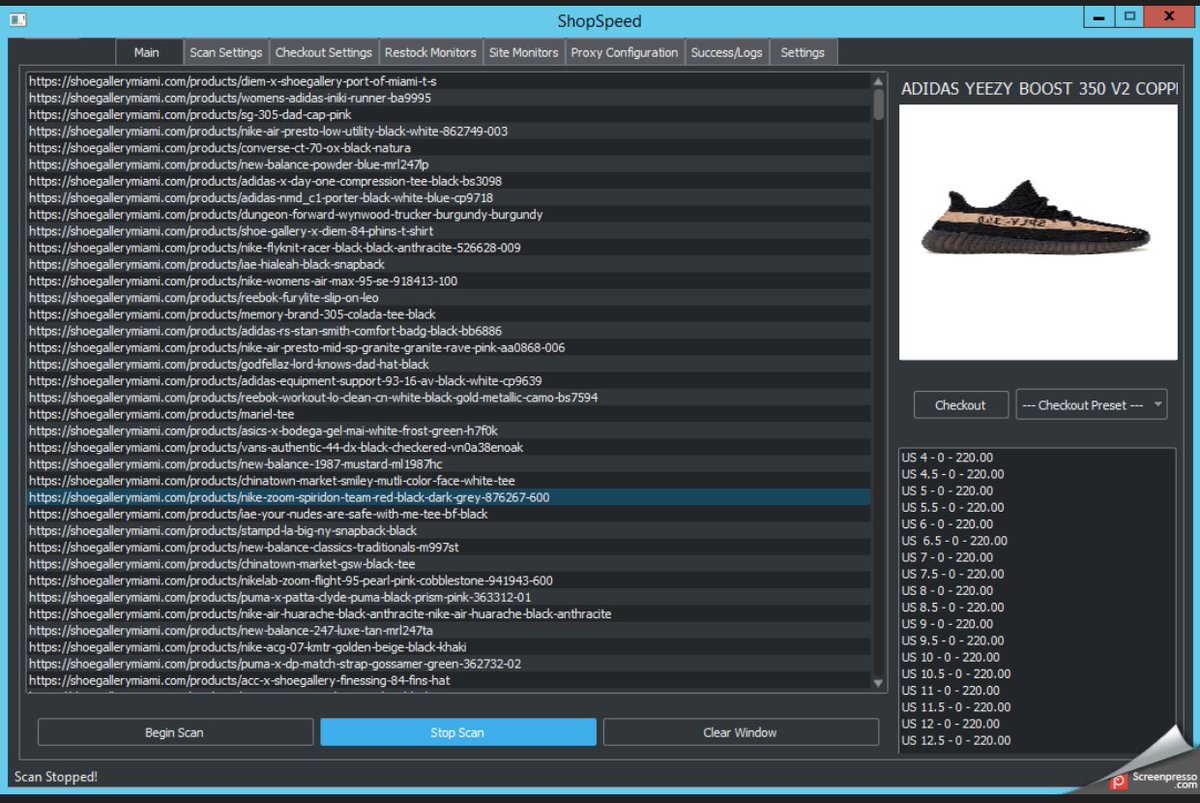Open the Restock Monitors tab

[x=430, y=52]
